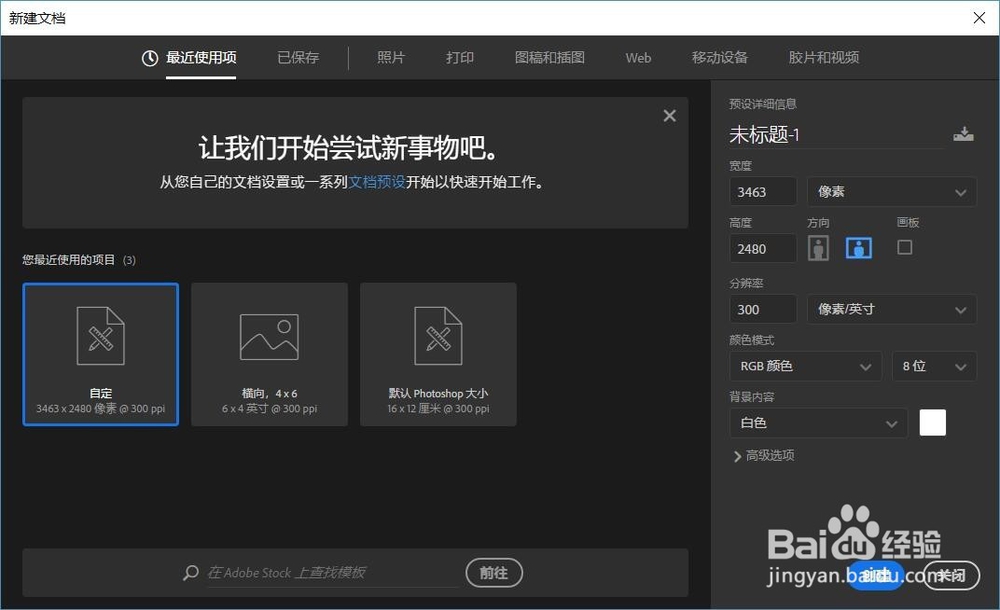Open the 像素/英寸 resolution unit dropdown
1000x610 pixels.
[x=890, y=309]
